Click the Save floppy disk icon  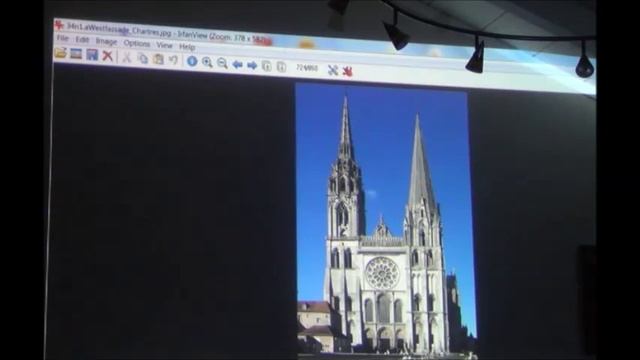(92, 55)
